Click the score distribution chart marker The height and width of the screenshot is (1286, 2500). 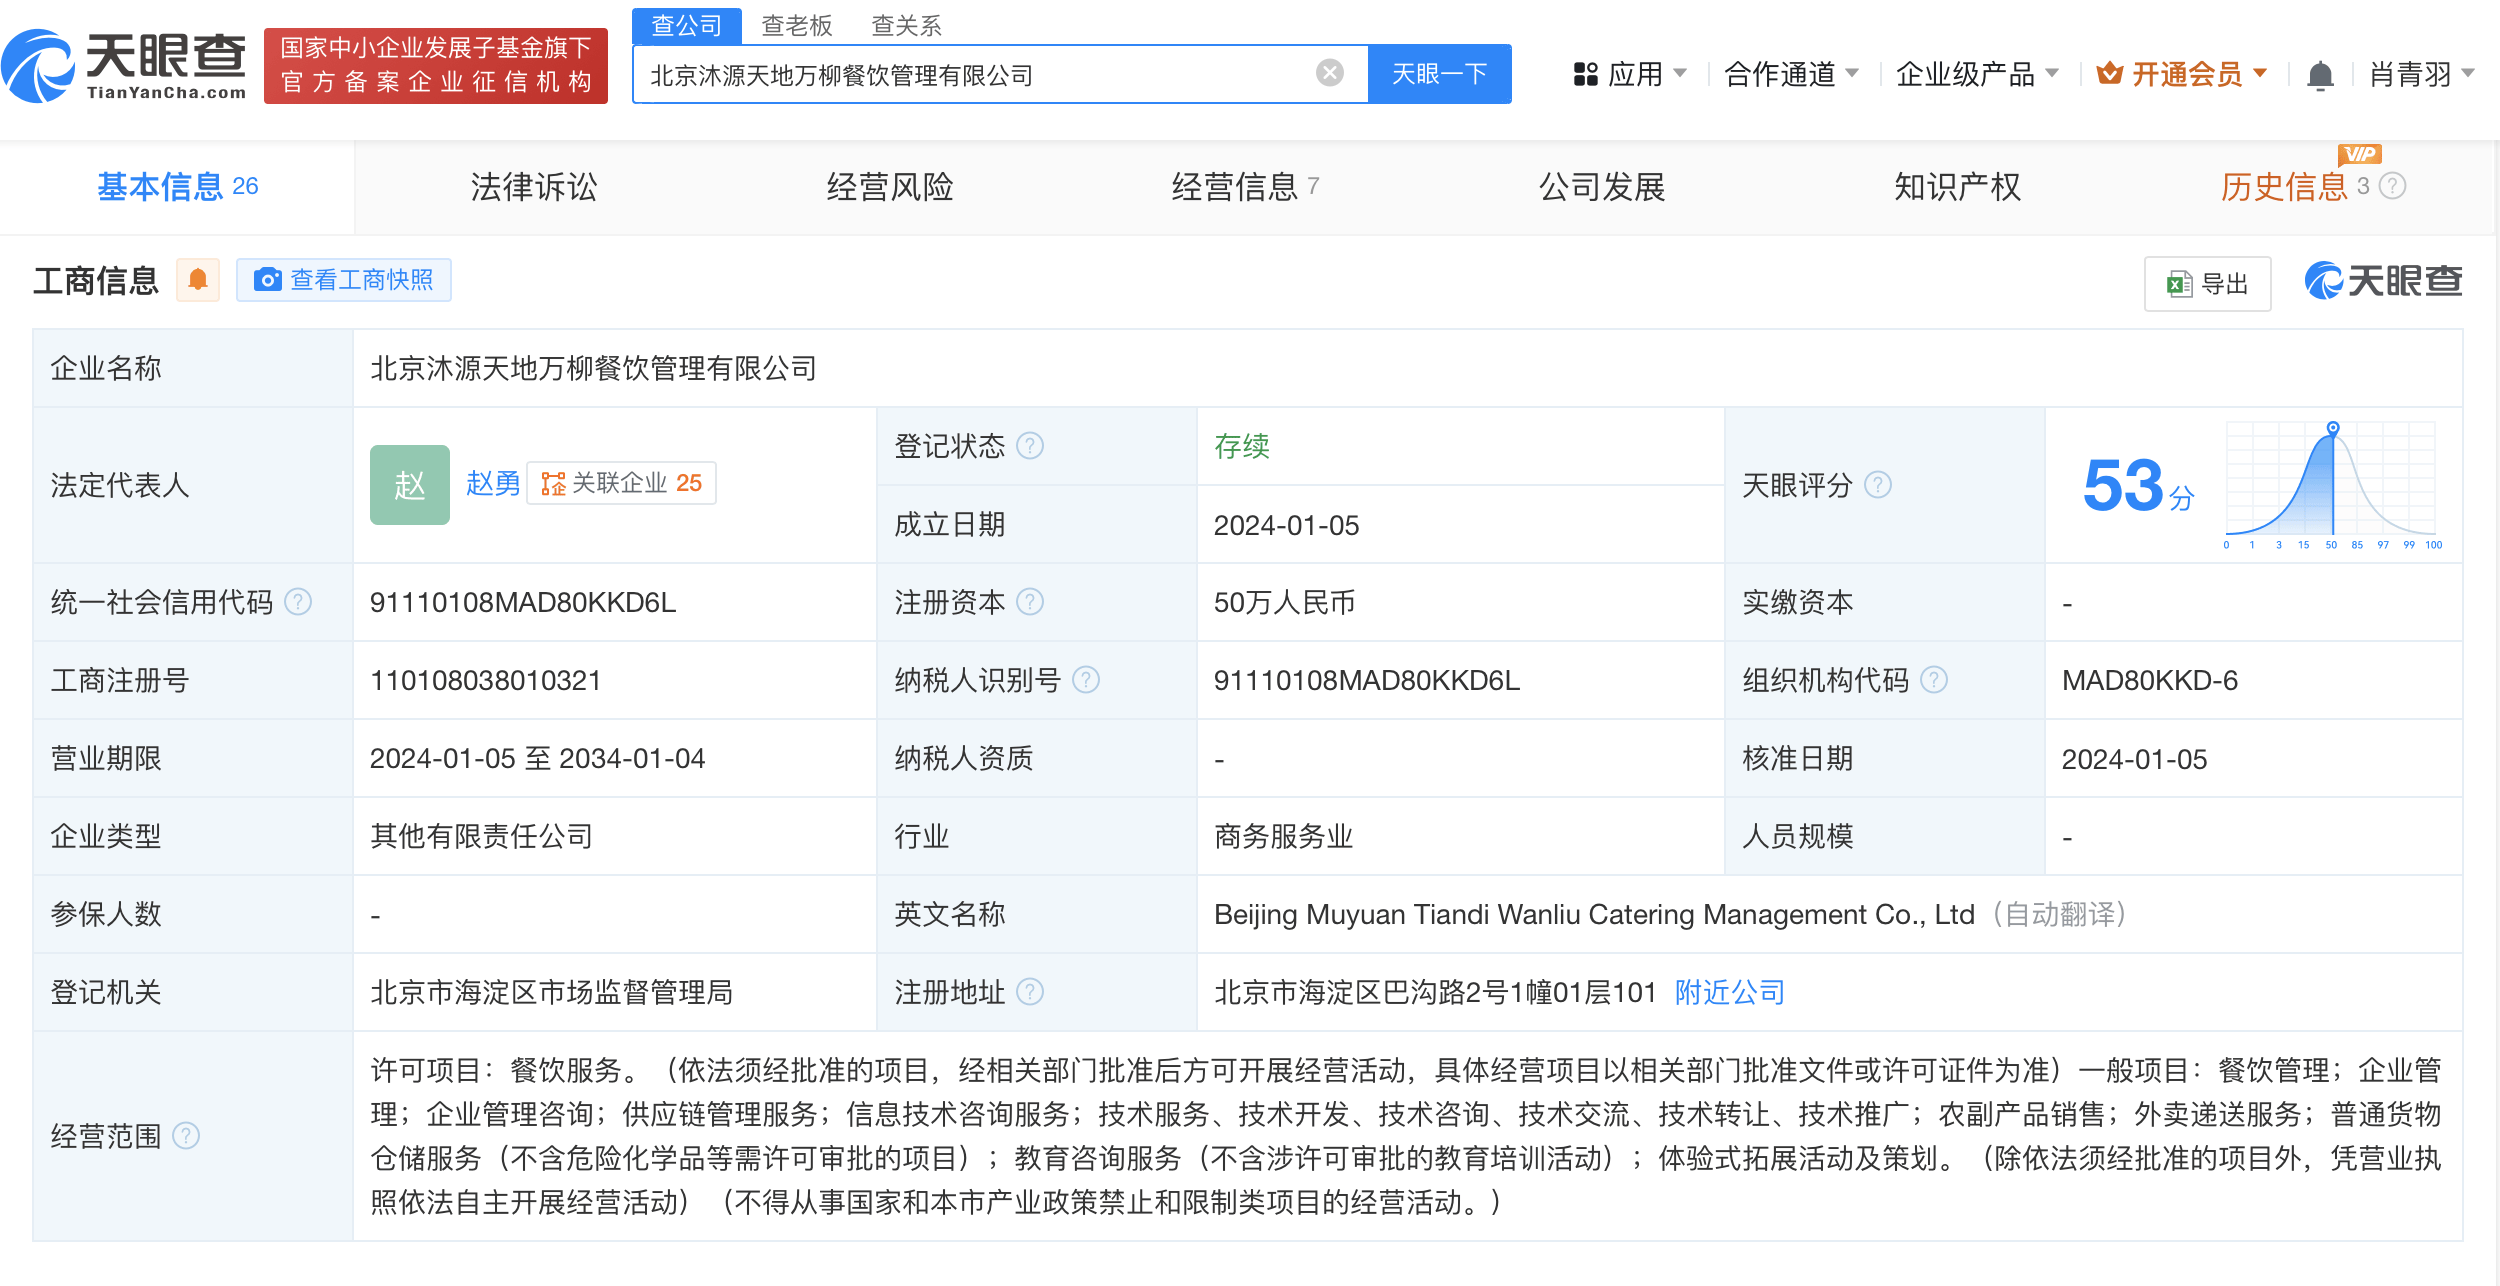coord(2332,428)
